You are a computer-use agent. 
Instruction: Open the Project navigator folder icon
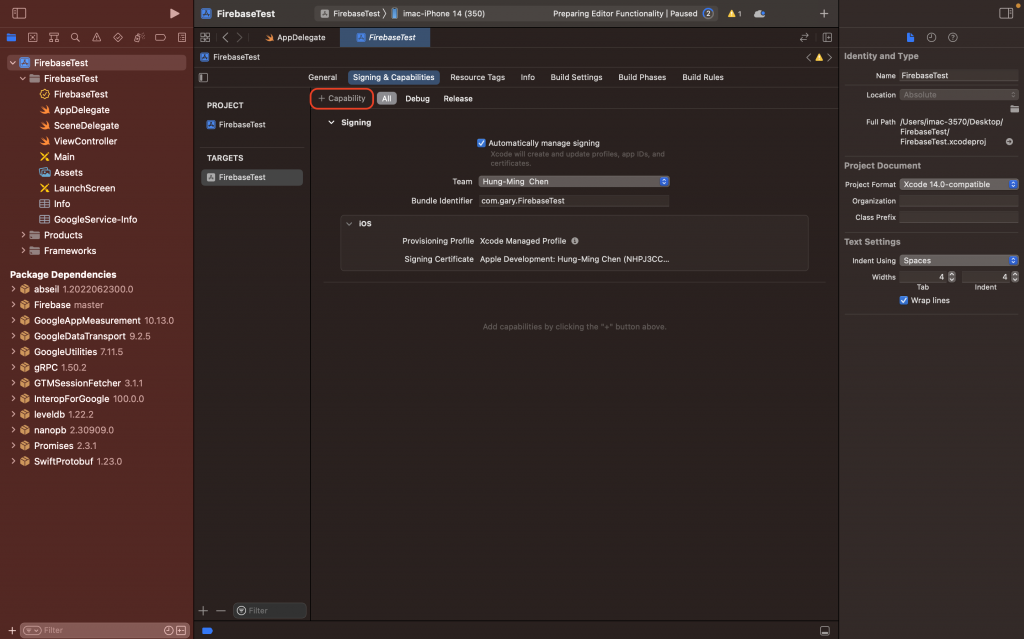coord(11,37)
